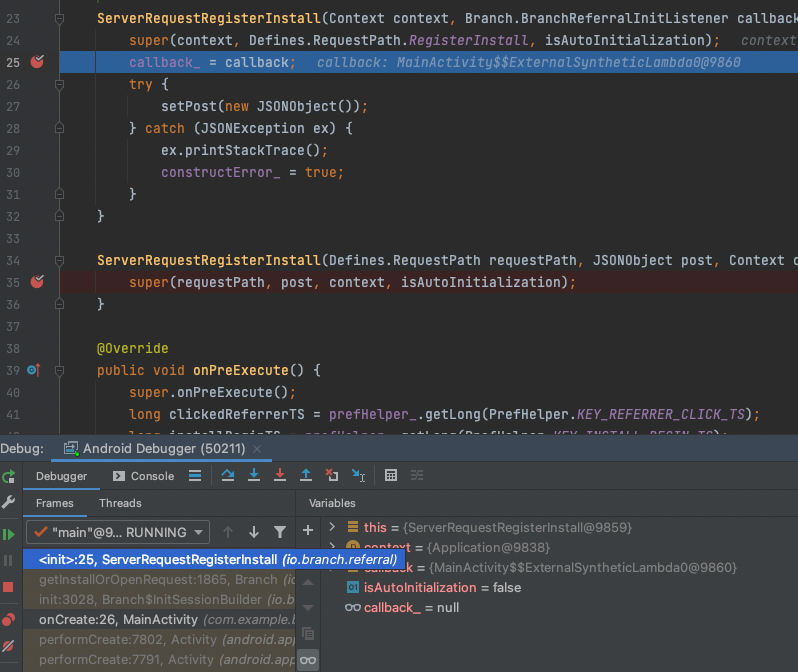The width and height of the screenshot is (798, 672).
Task: Open the "main" RUNNING thread dropdown
Action: point(118,533)
